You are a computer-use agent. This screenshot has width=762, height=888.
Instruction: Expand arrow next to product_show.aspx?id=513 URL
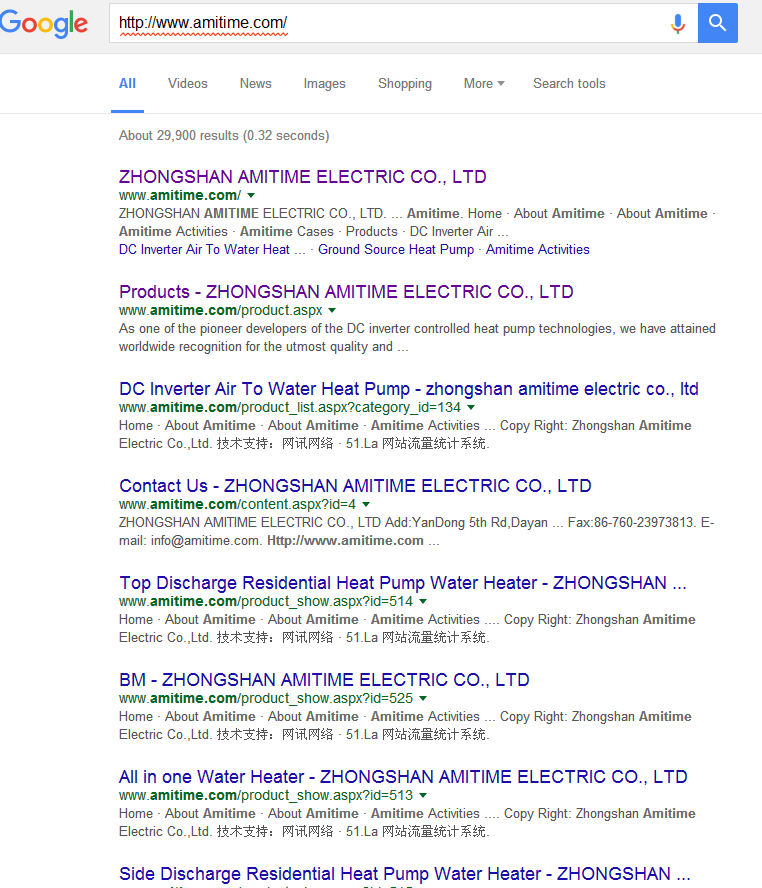[x=422, y=795]
